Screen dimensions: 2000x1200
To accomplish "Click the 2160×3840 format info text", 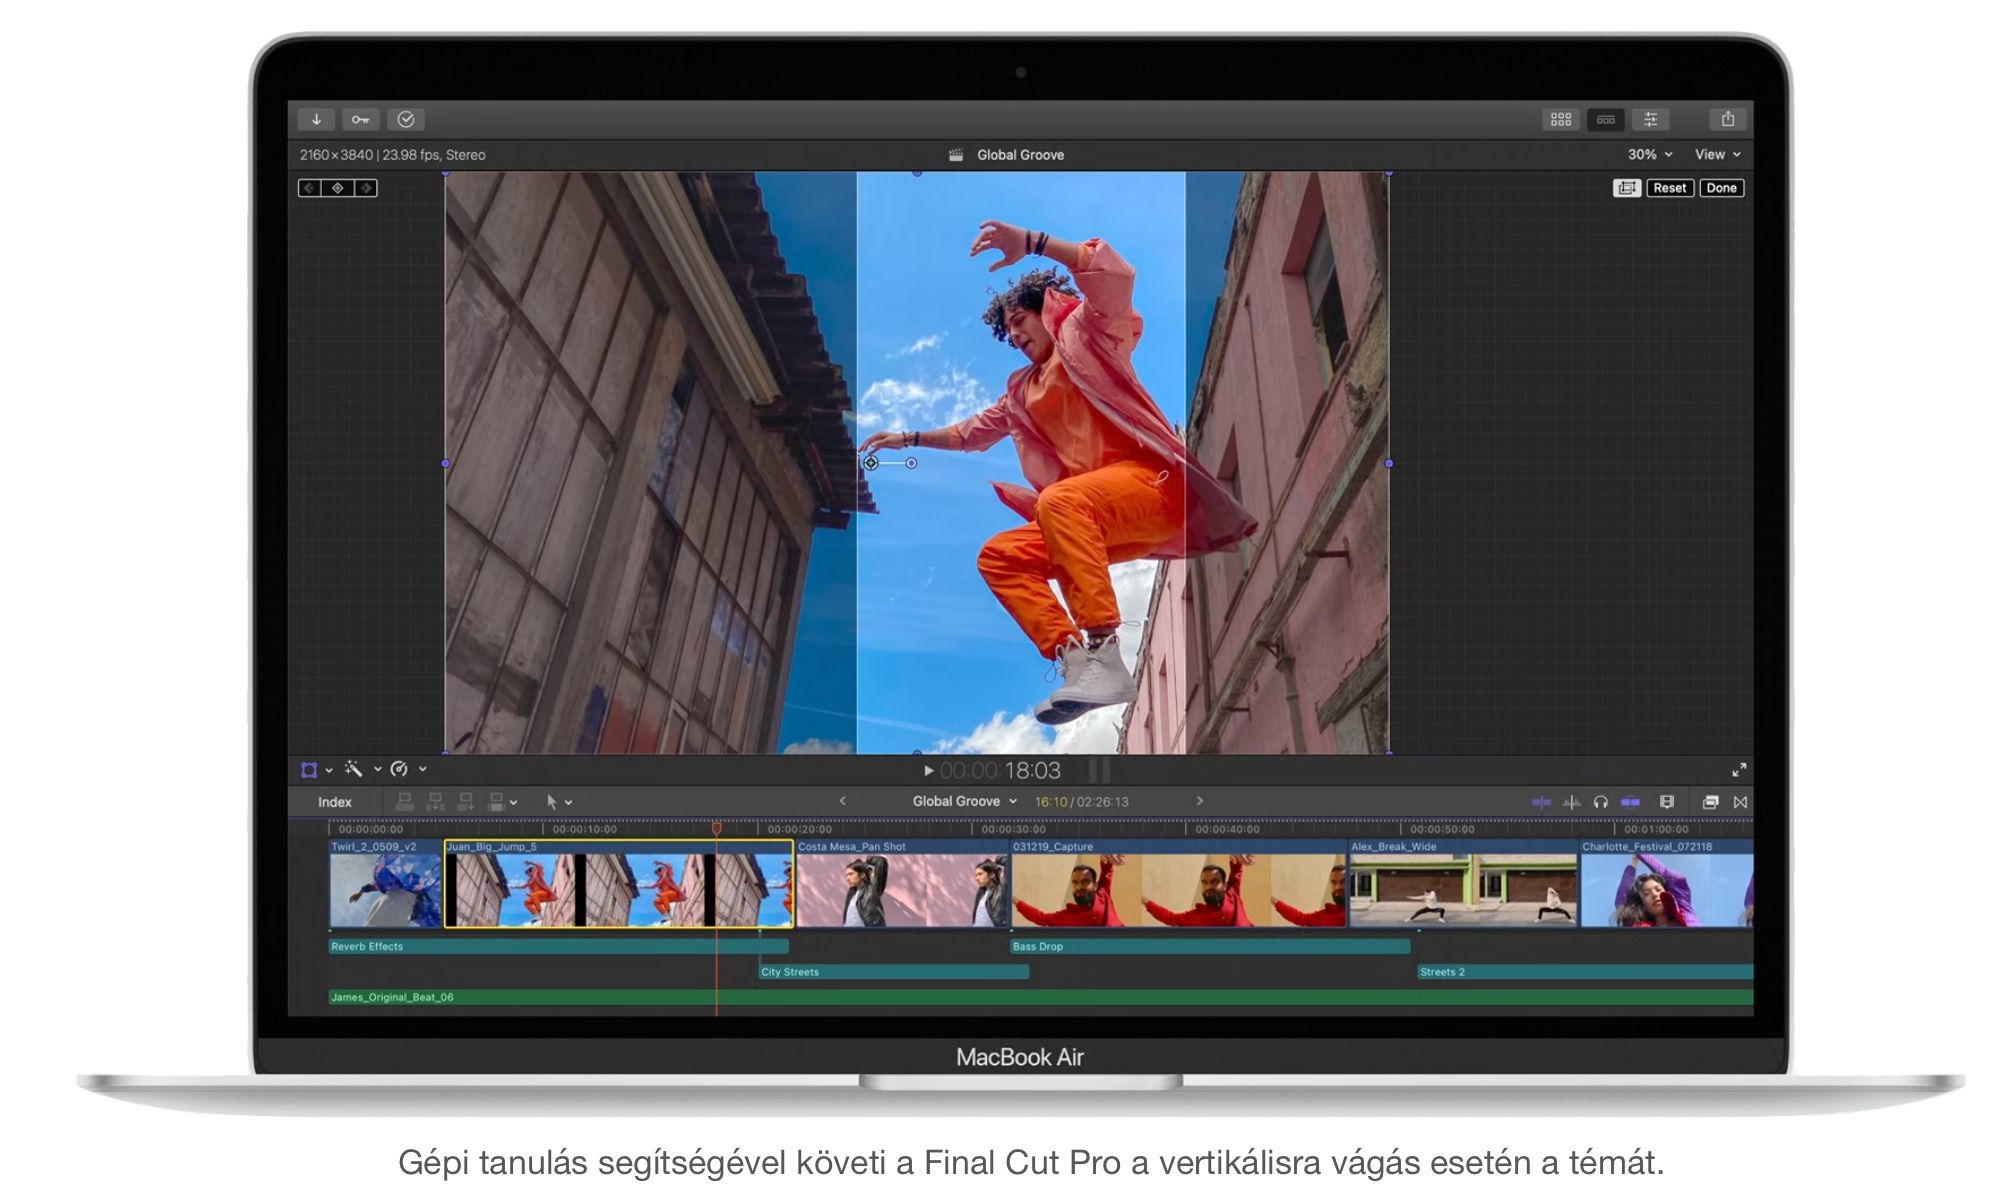I will pyautogui.click(x=393, y=155).
